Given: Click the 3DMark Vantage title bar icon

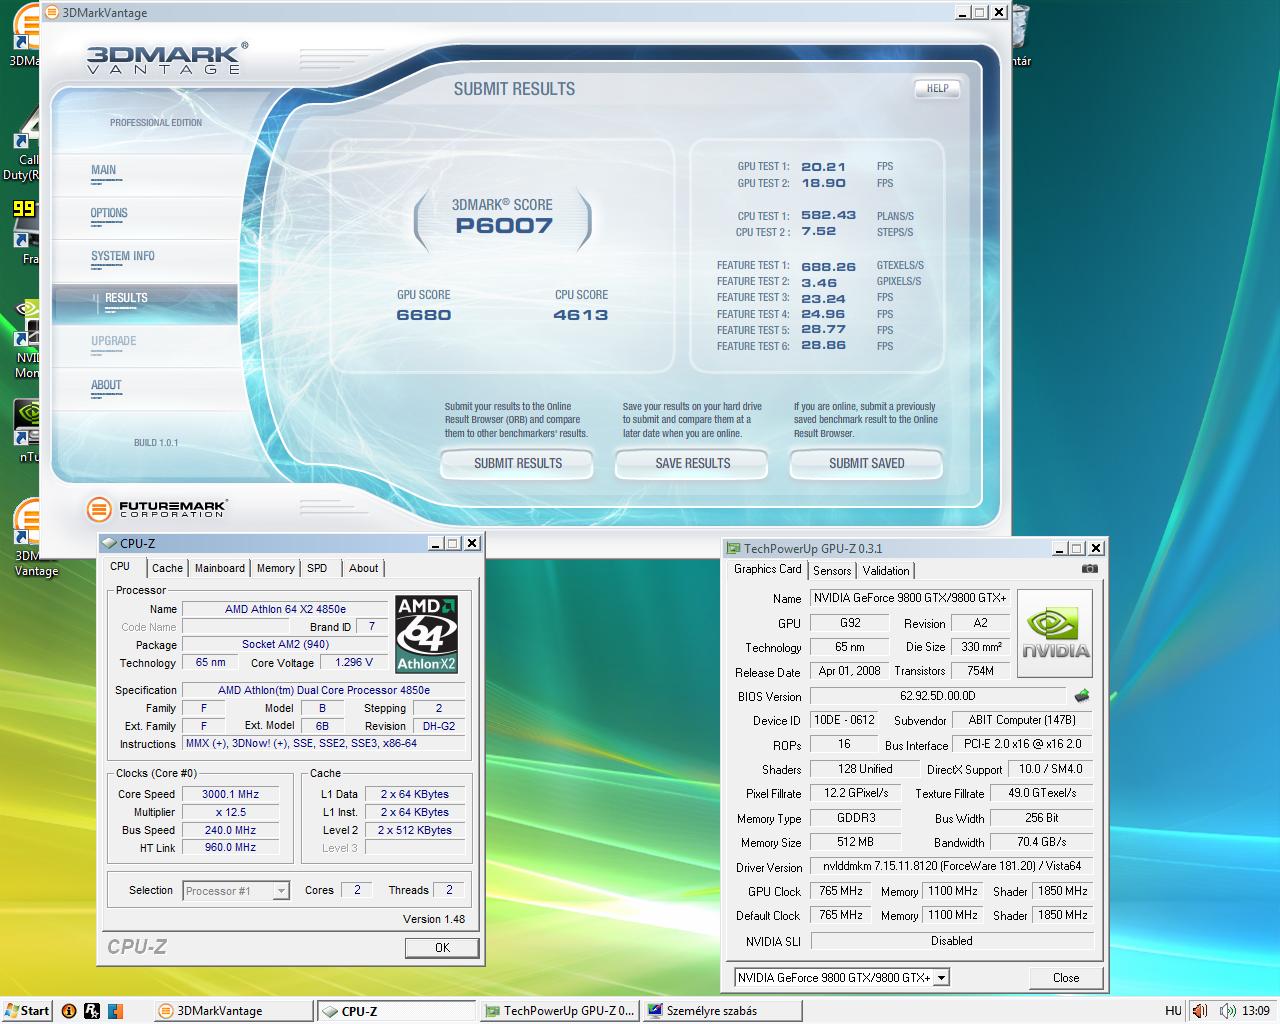Looking at the screenshot, I should pyautogui.click(x=51, y=13).
